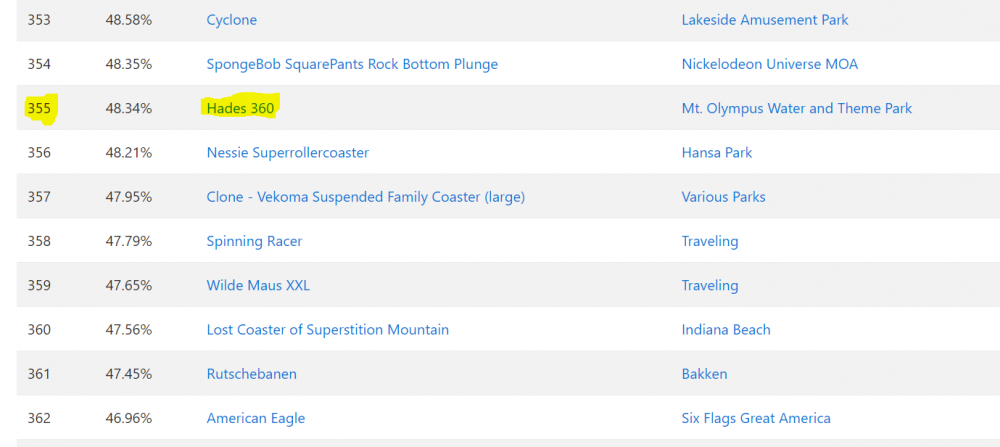Click Mt. Olympus Water and Theme Park
This screenshot has width=1000, height=447.
click(796, 108)
